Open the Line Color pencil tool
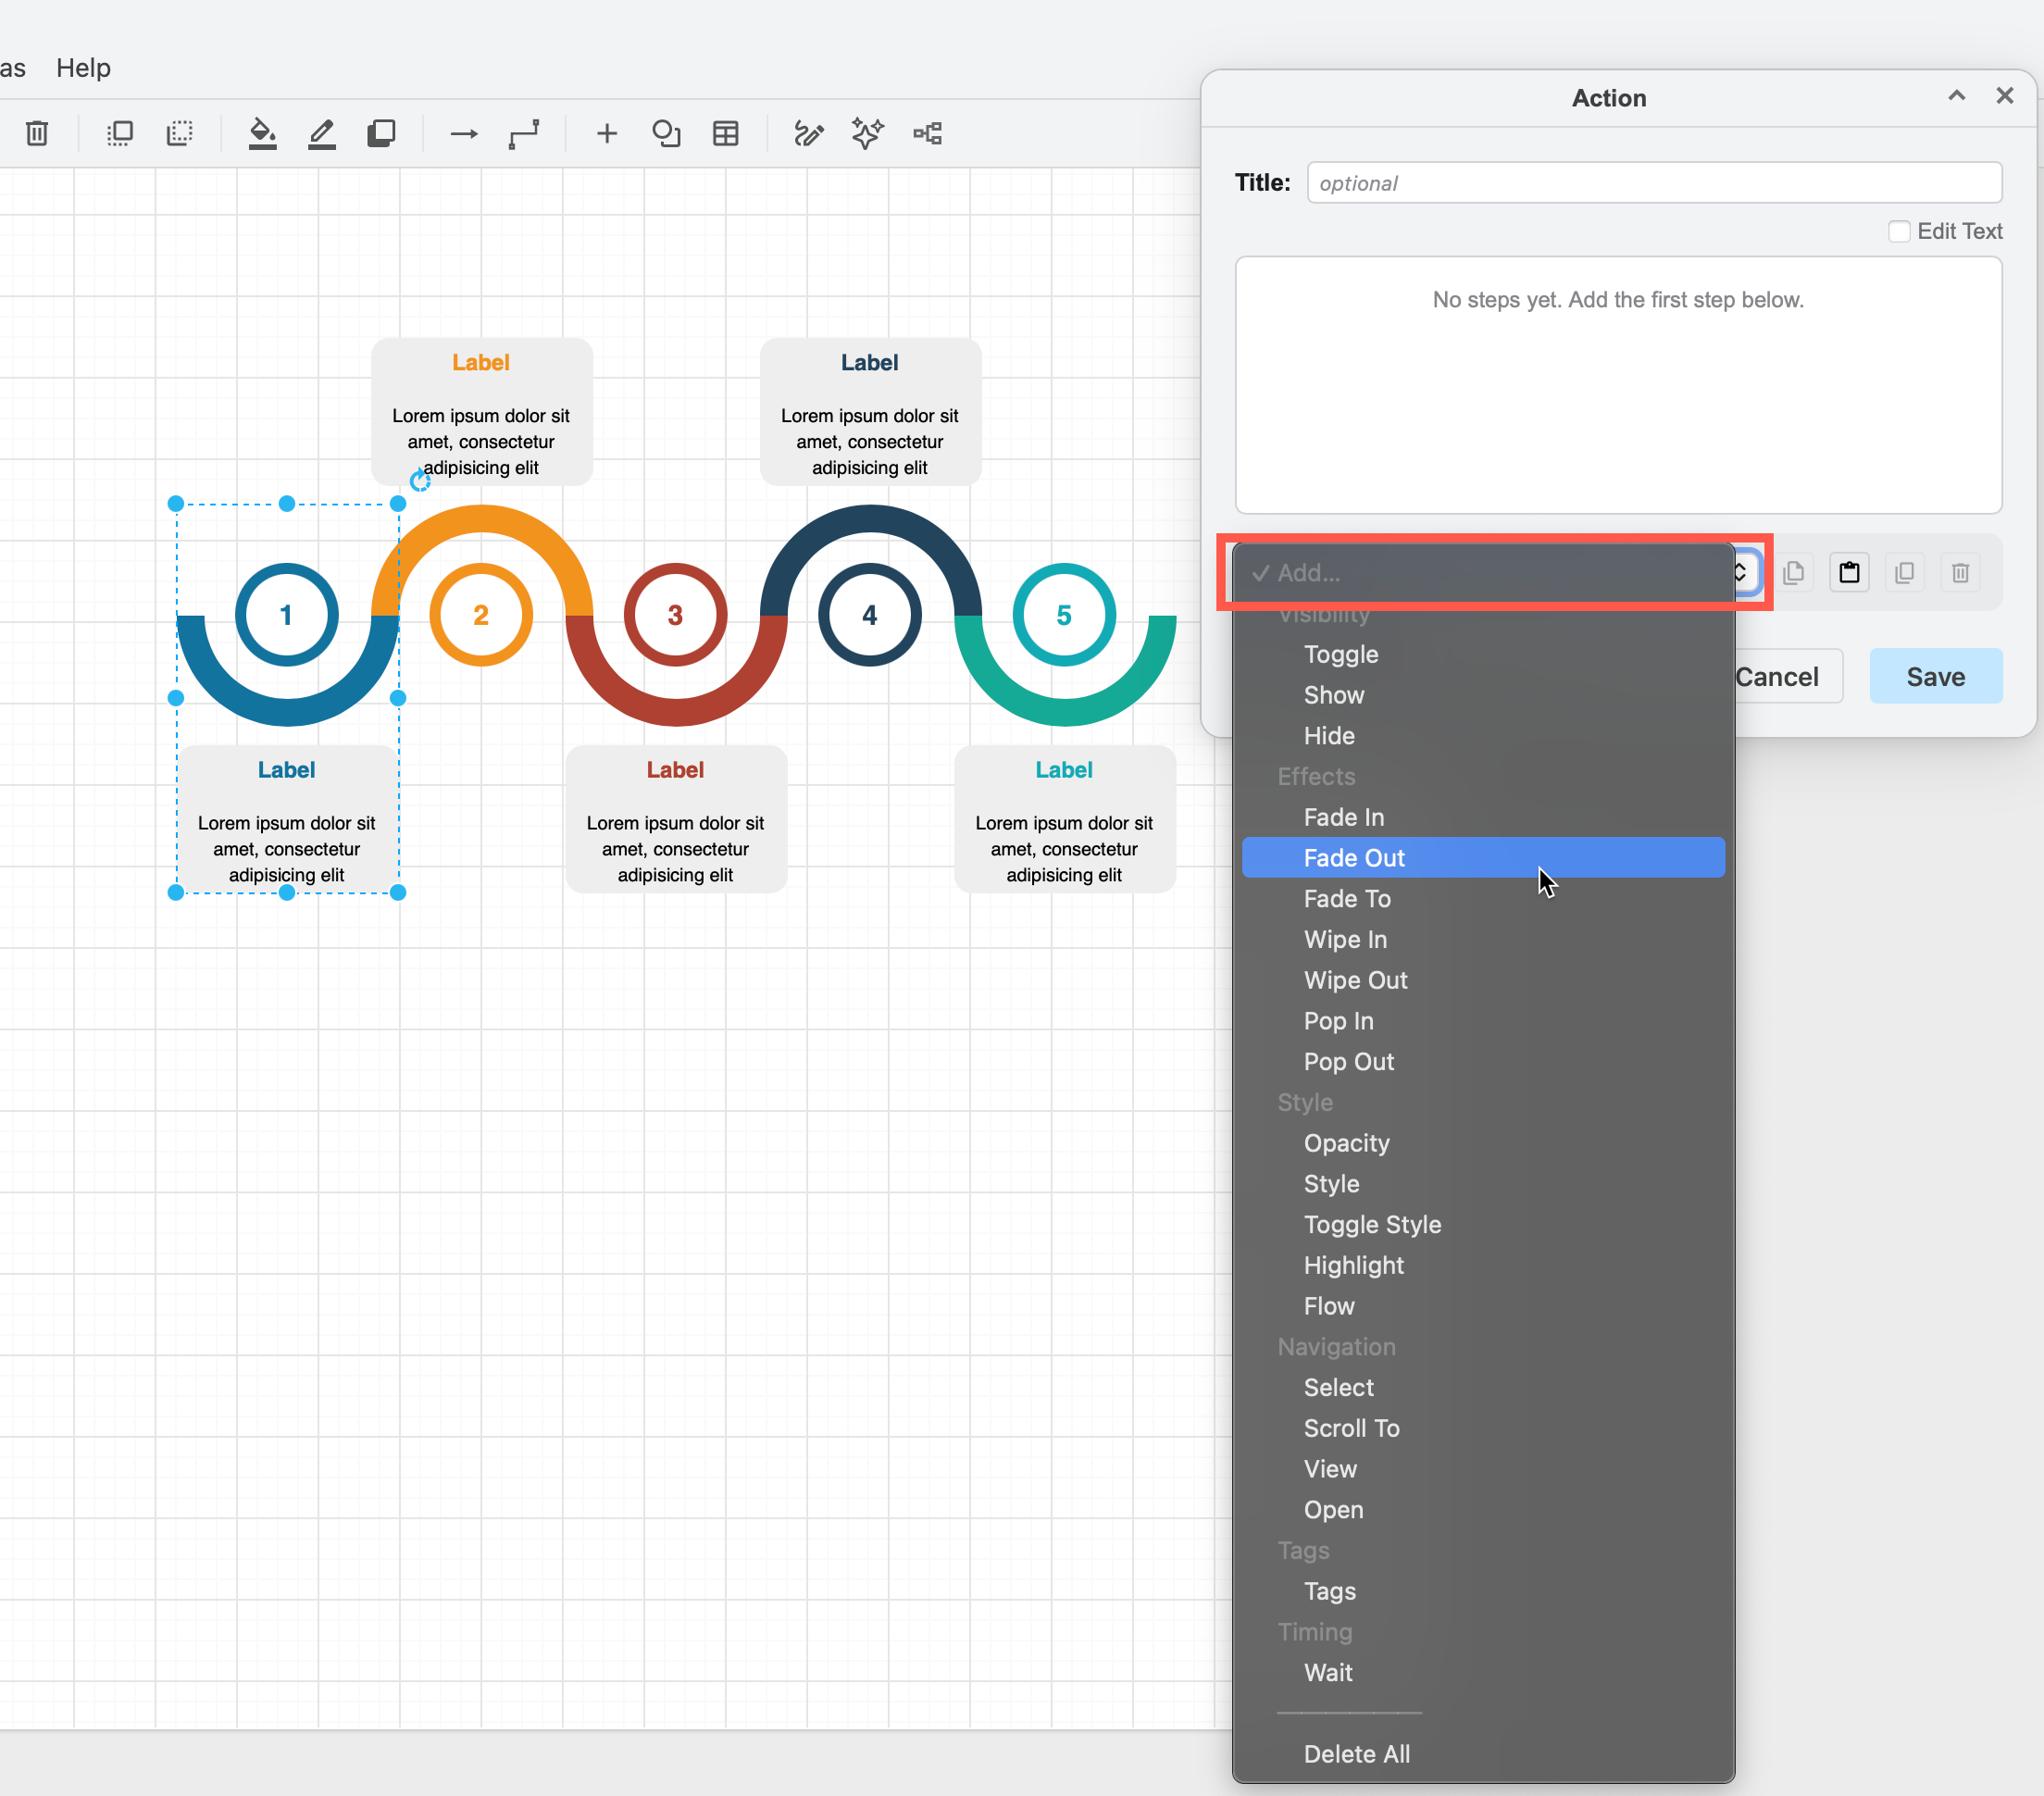The width and height of the screenshot is (2044, 1796). (x=321, y=133)
